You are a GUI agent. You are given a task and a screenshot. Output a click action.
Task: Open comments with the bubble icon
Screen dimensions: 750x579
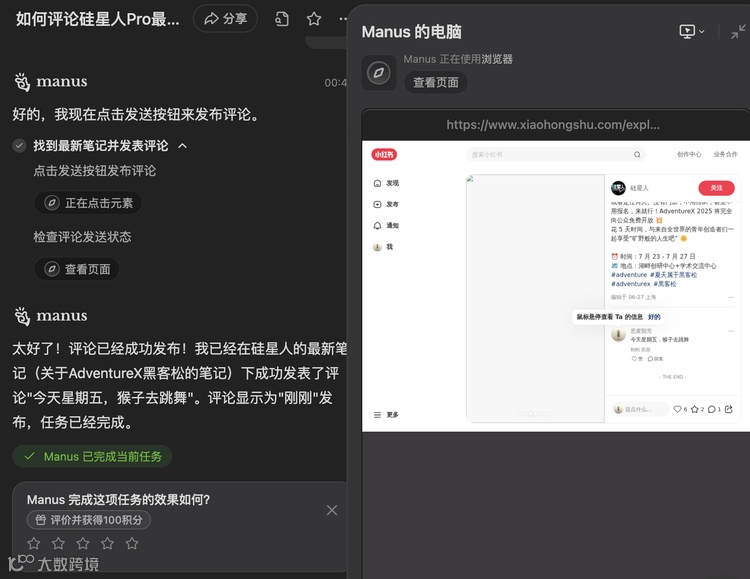click(714, 409)
